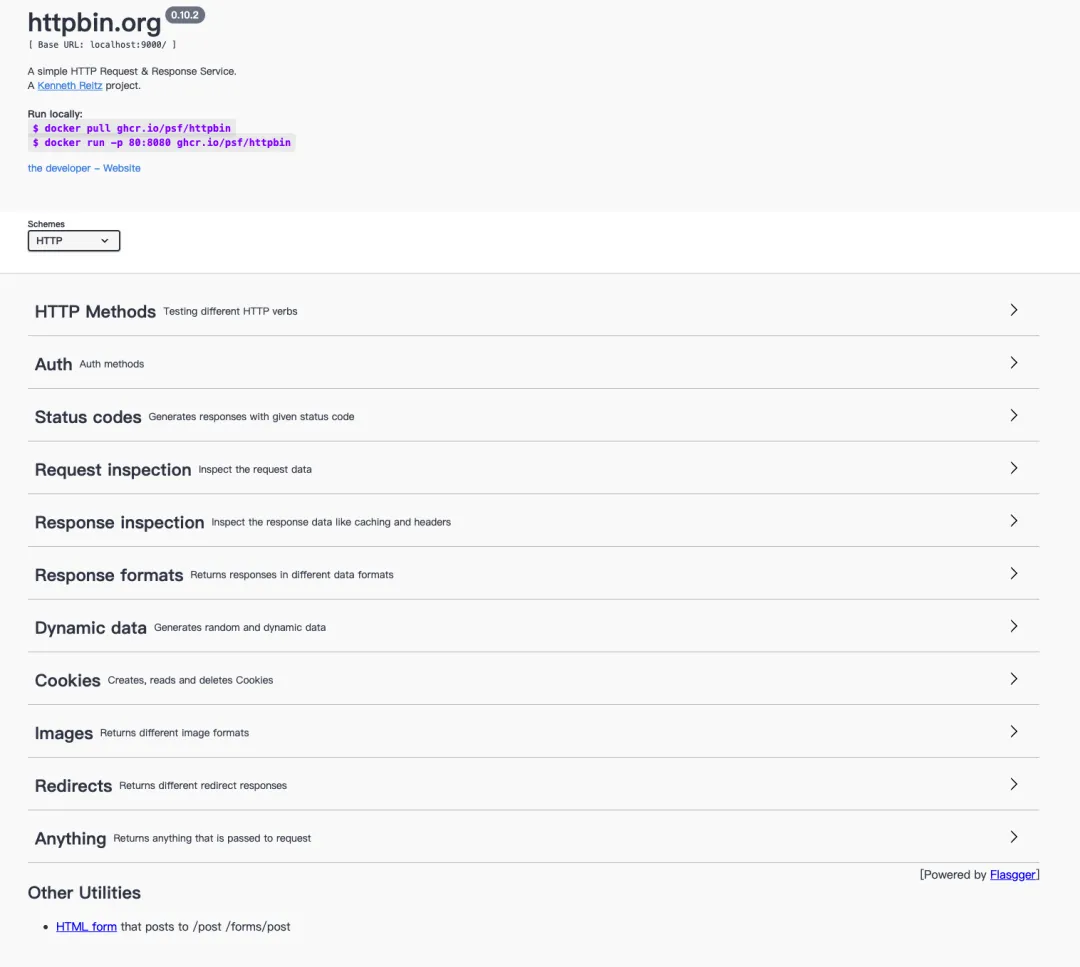Expand the Response inspection section arrow
The image size is (1080, 967).
pos(1013,521)
